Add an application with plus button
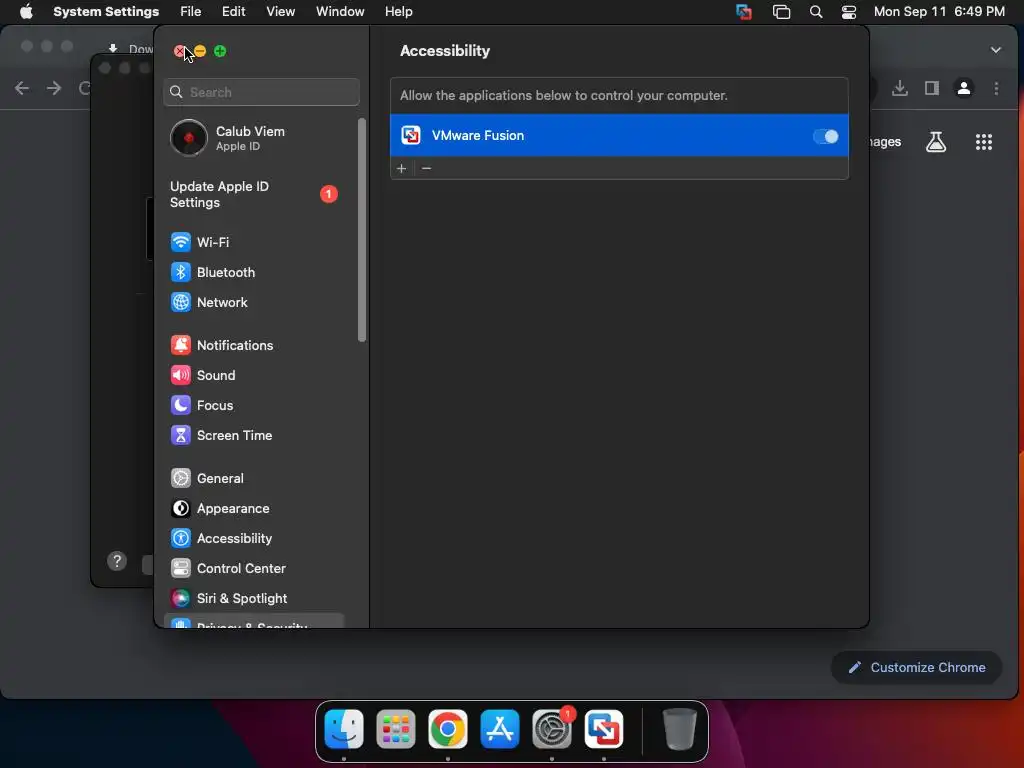Screen dimensions: 1024x768 point(402,168)
